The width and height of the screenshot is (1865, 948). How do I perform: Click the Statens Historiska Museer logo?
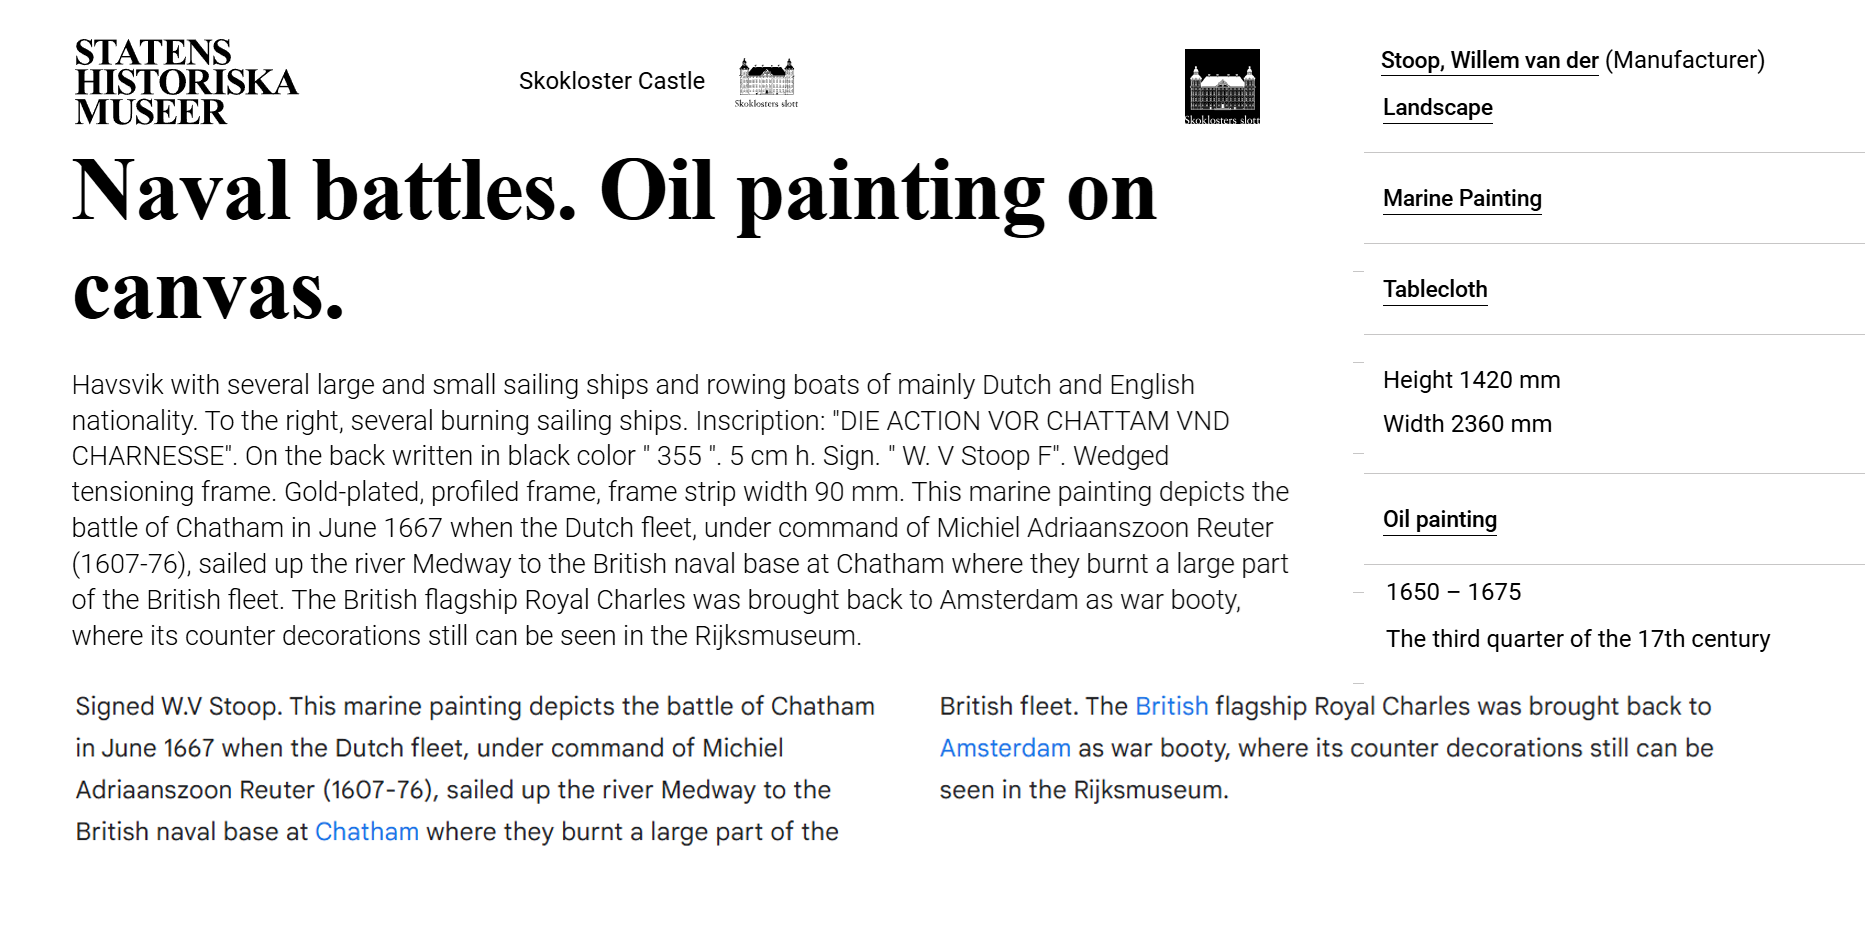[x=186, y=82]
